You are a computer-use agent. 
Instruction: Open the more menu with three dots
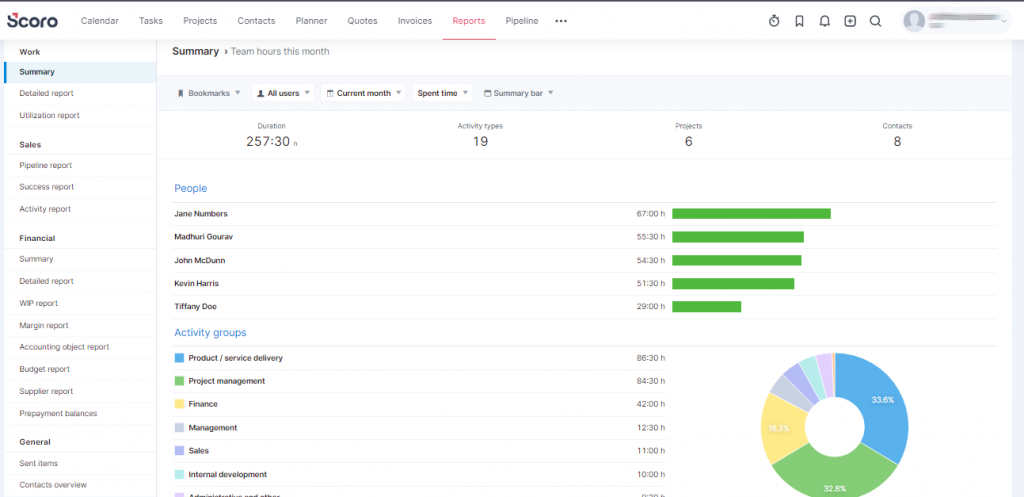click(x=561, y=21)
